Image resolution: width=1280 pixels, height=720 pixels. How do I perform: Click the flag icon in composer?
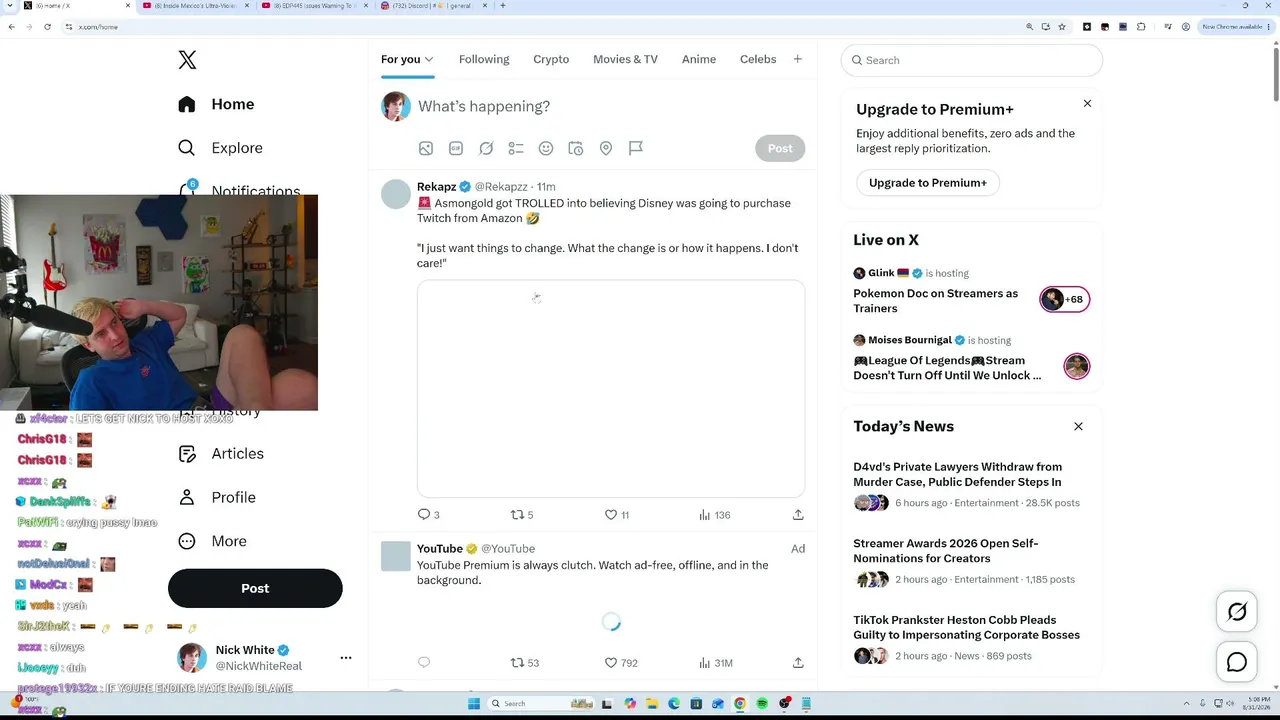point(636,148)
